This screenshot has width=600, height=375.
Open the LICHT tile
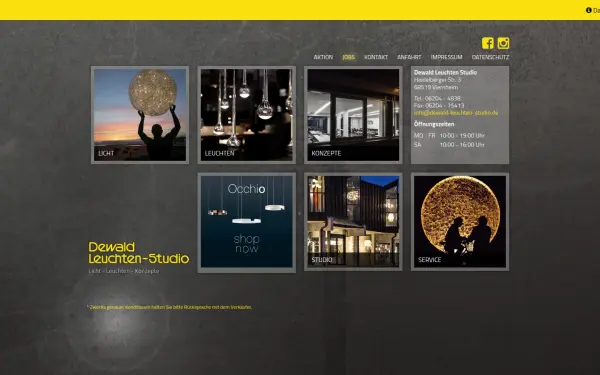coord(140,115)
